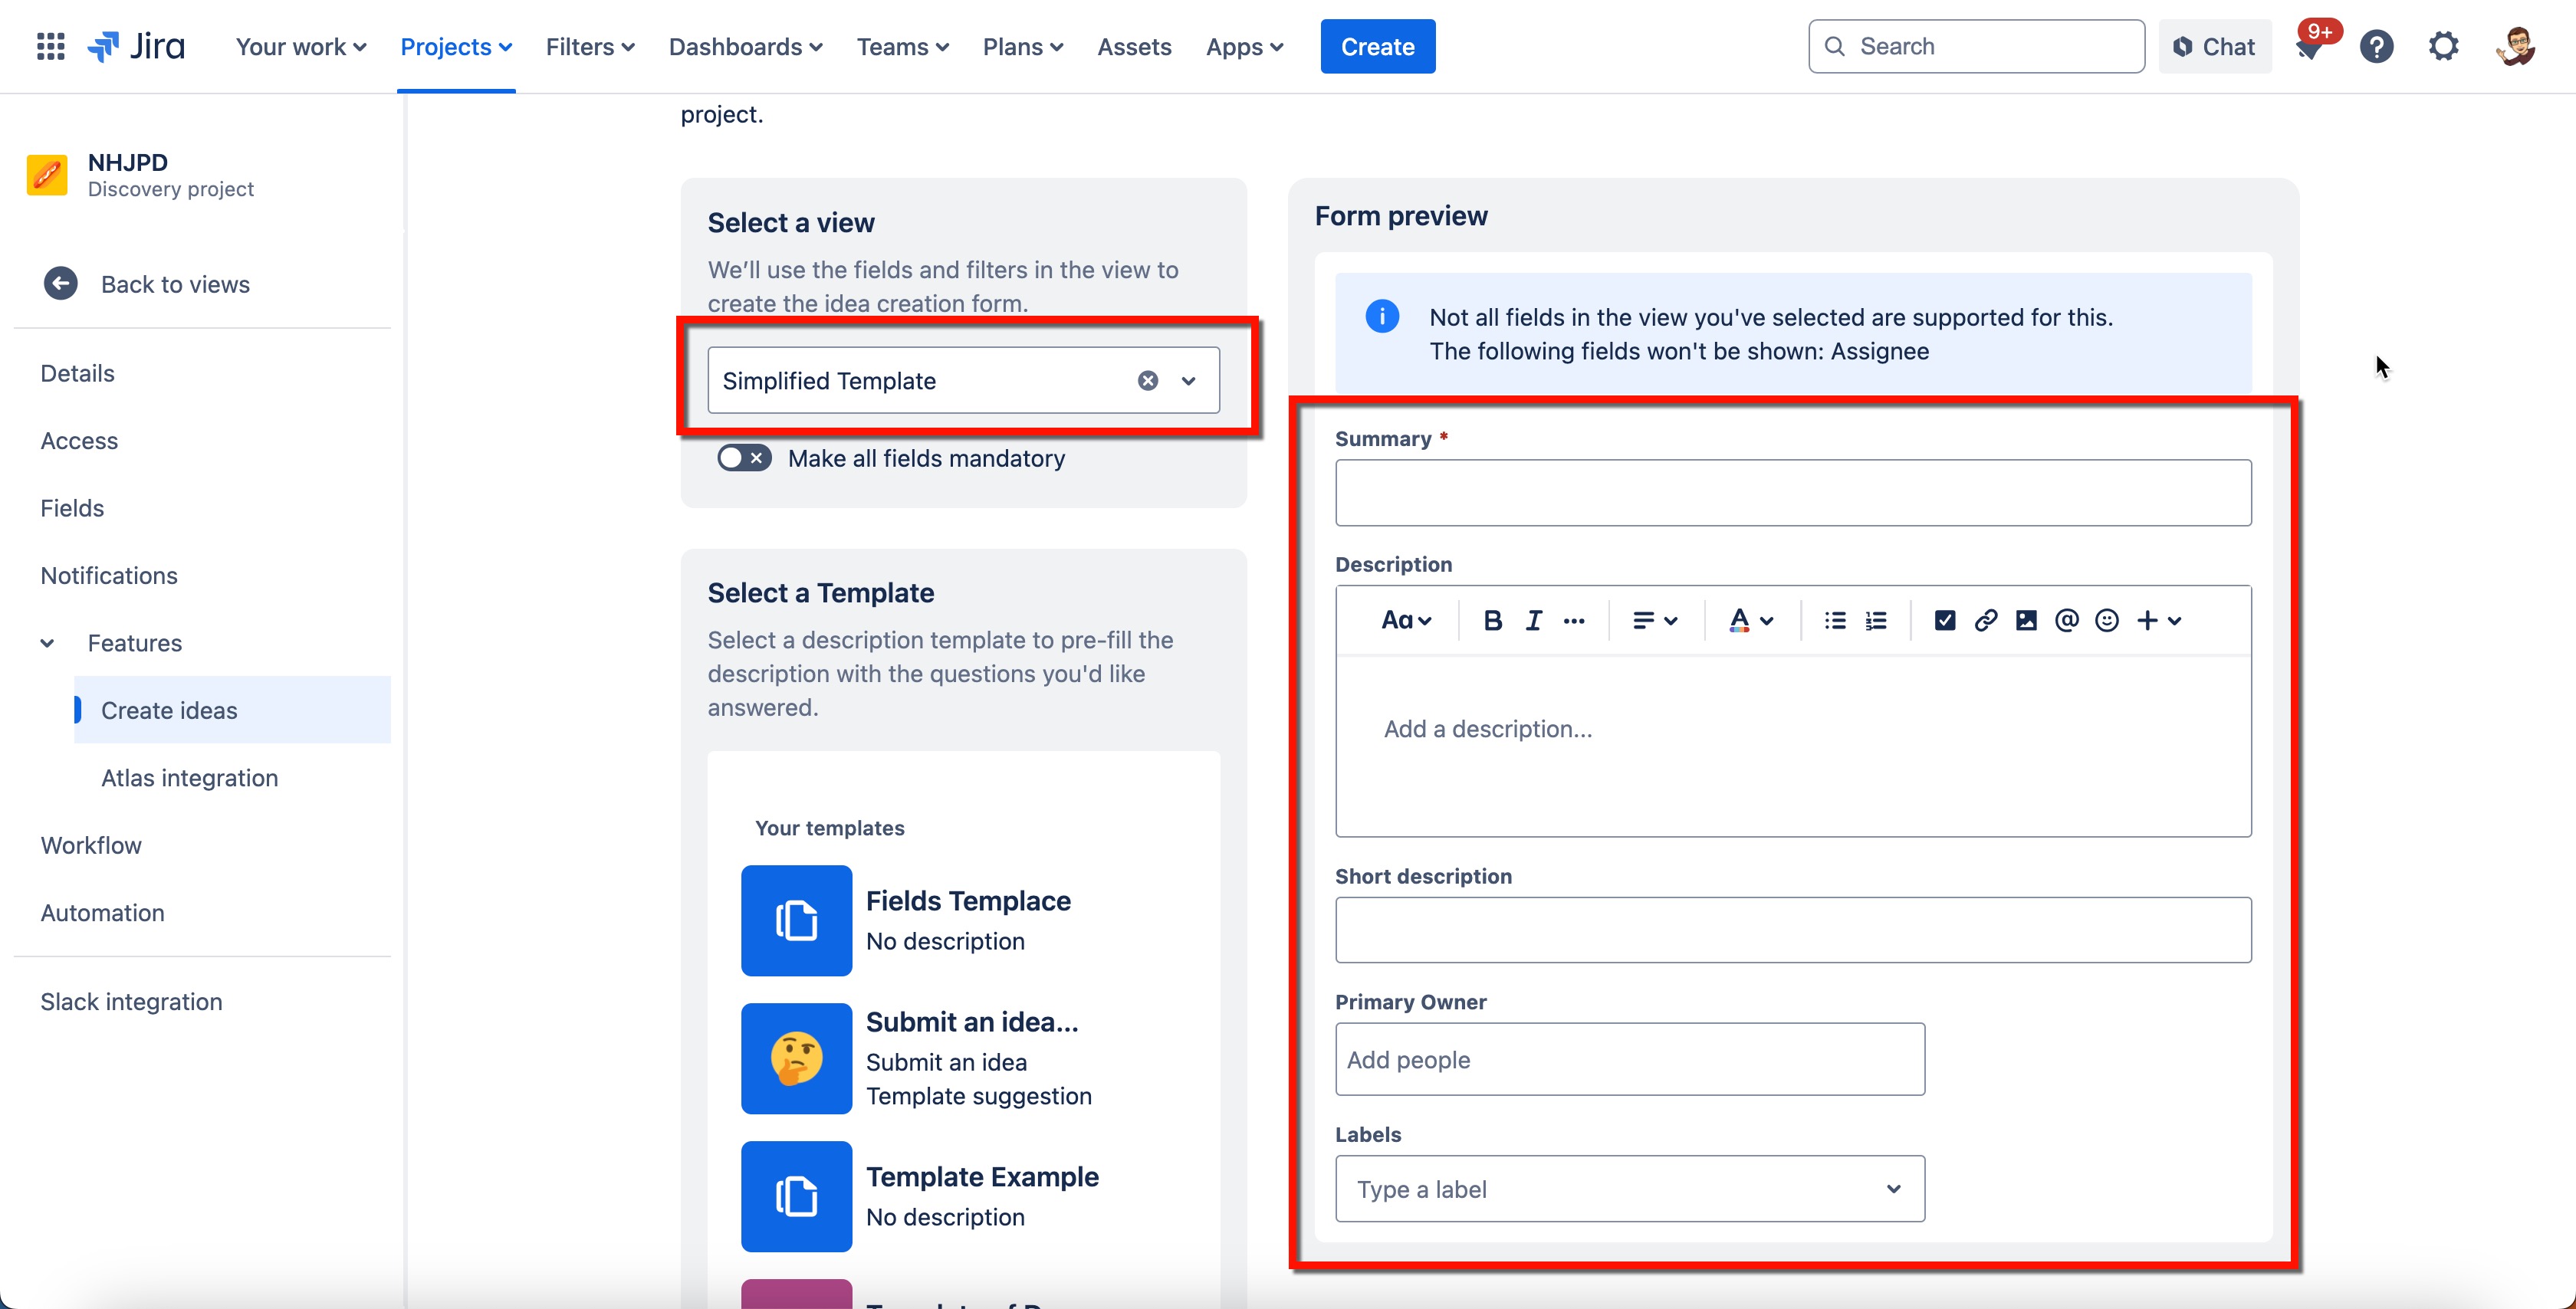The width and height of the screenshot is (2576, 1309).
Task: Switch to the Workflow section
Action: click(x=91, y=845)
